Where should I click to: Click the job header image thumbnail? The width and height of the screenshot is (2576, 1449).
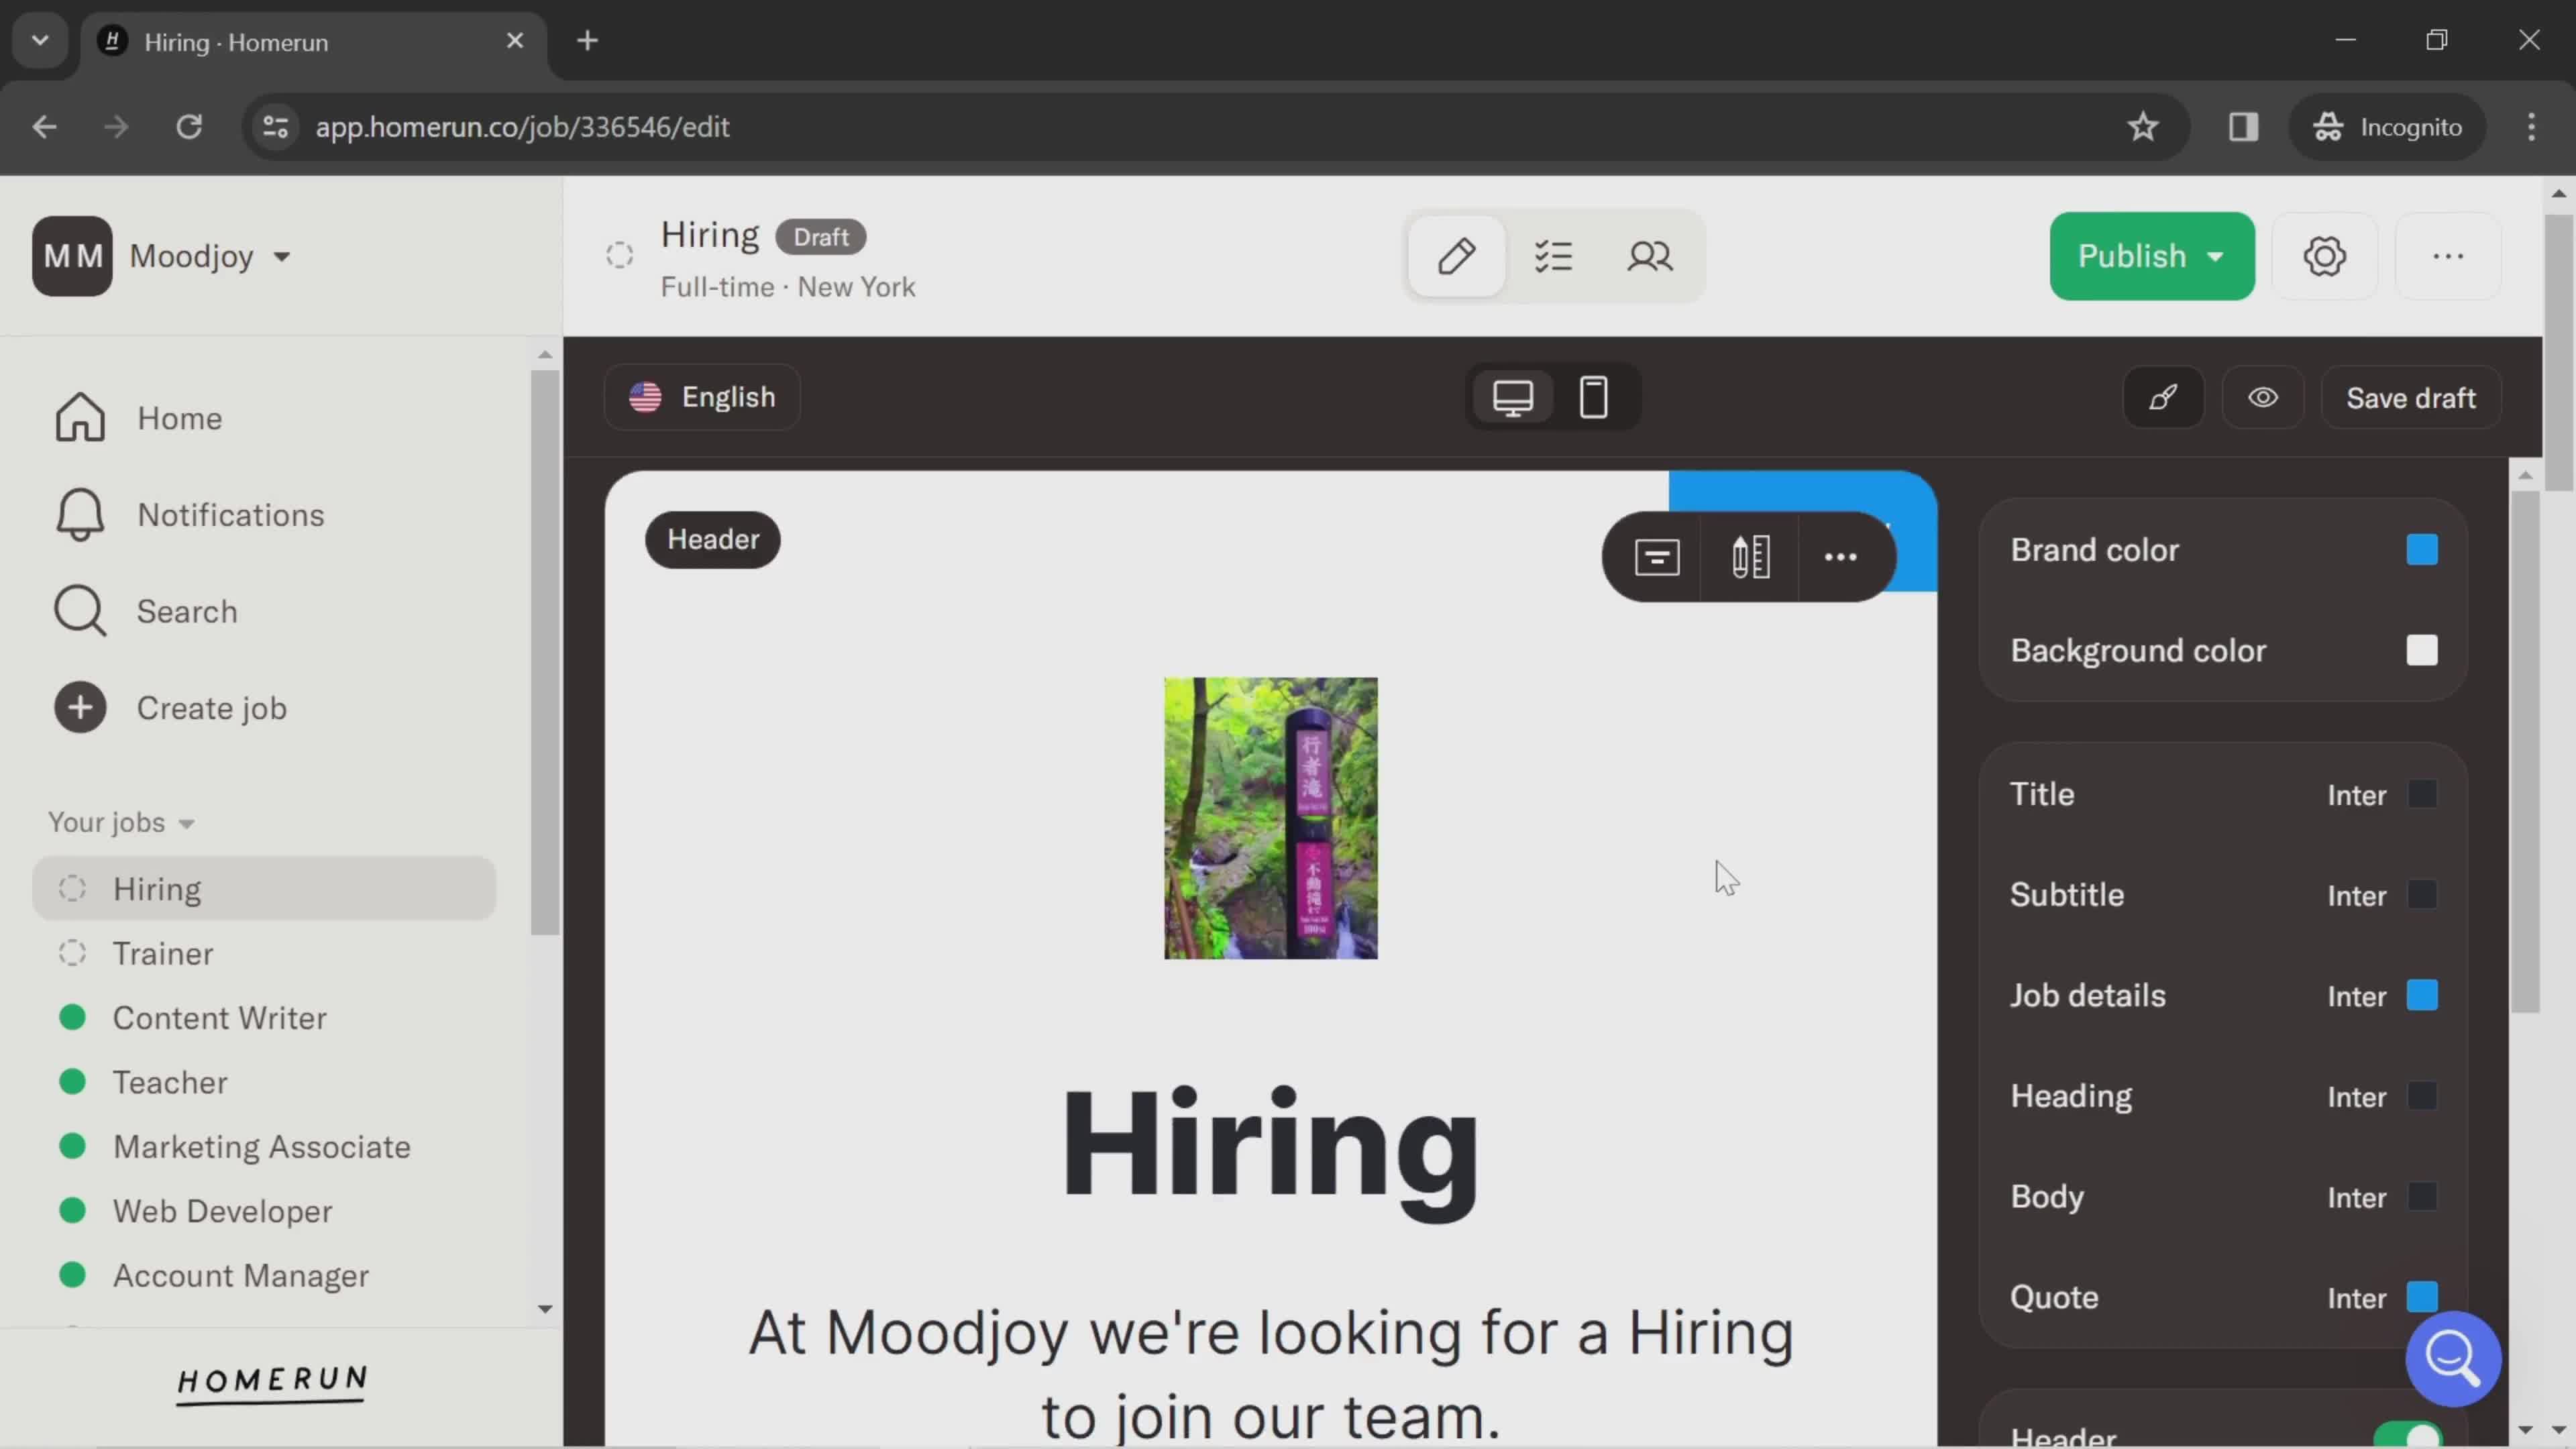click(x=1271, y=817)
